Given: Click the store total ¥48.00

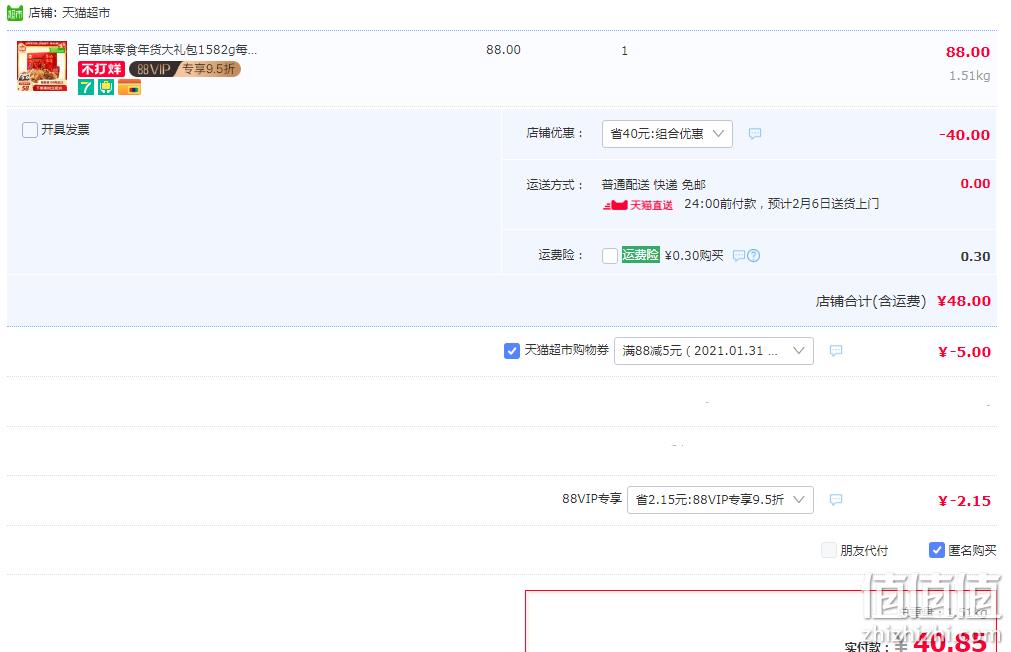Looking at the screenshot, I should (964, 301).
